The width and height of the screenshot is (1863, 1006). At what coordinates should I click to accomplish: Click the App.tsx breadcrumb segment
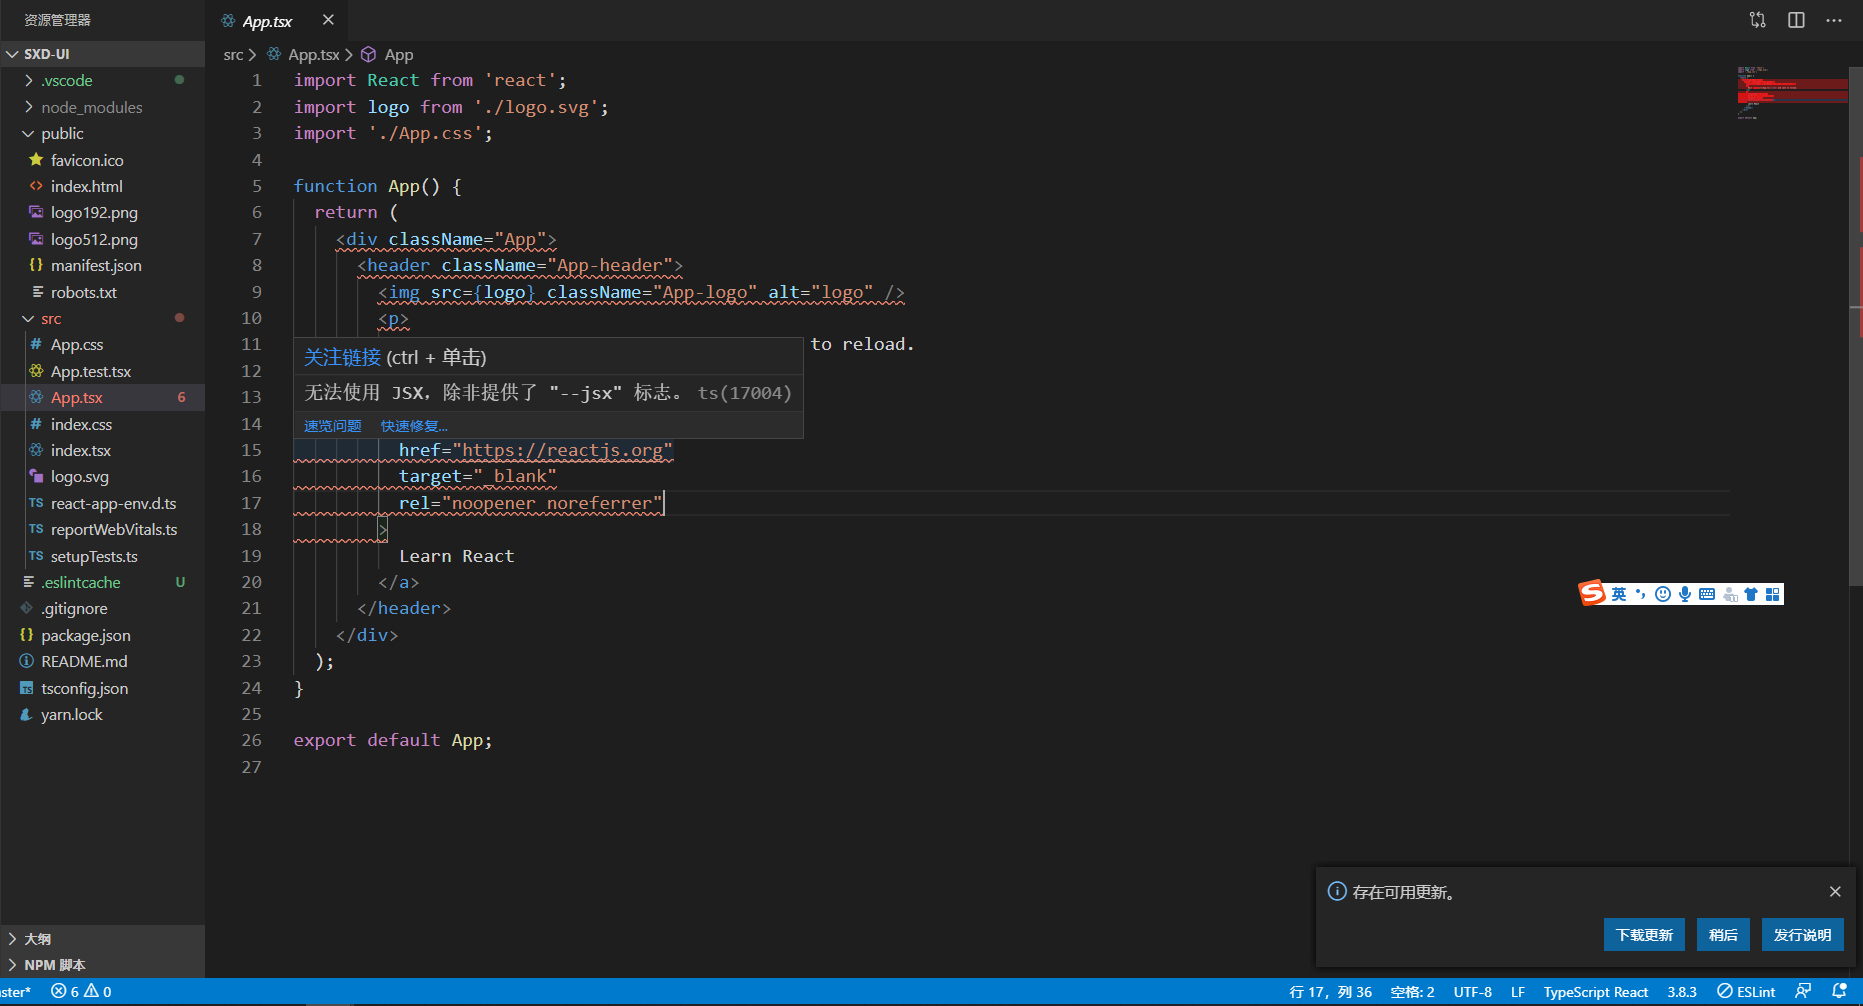click(304, 55)
